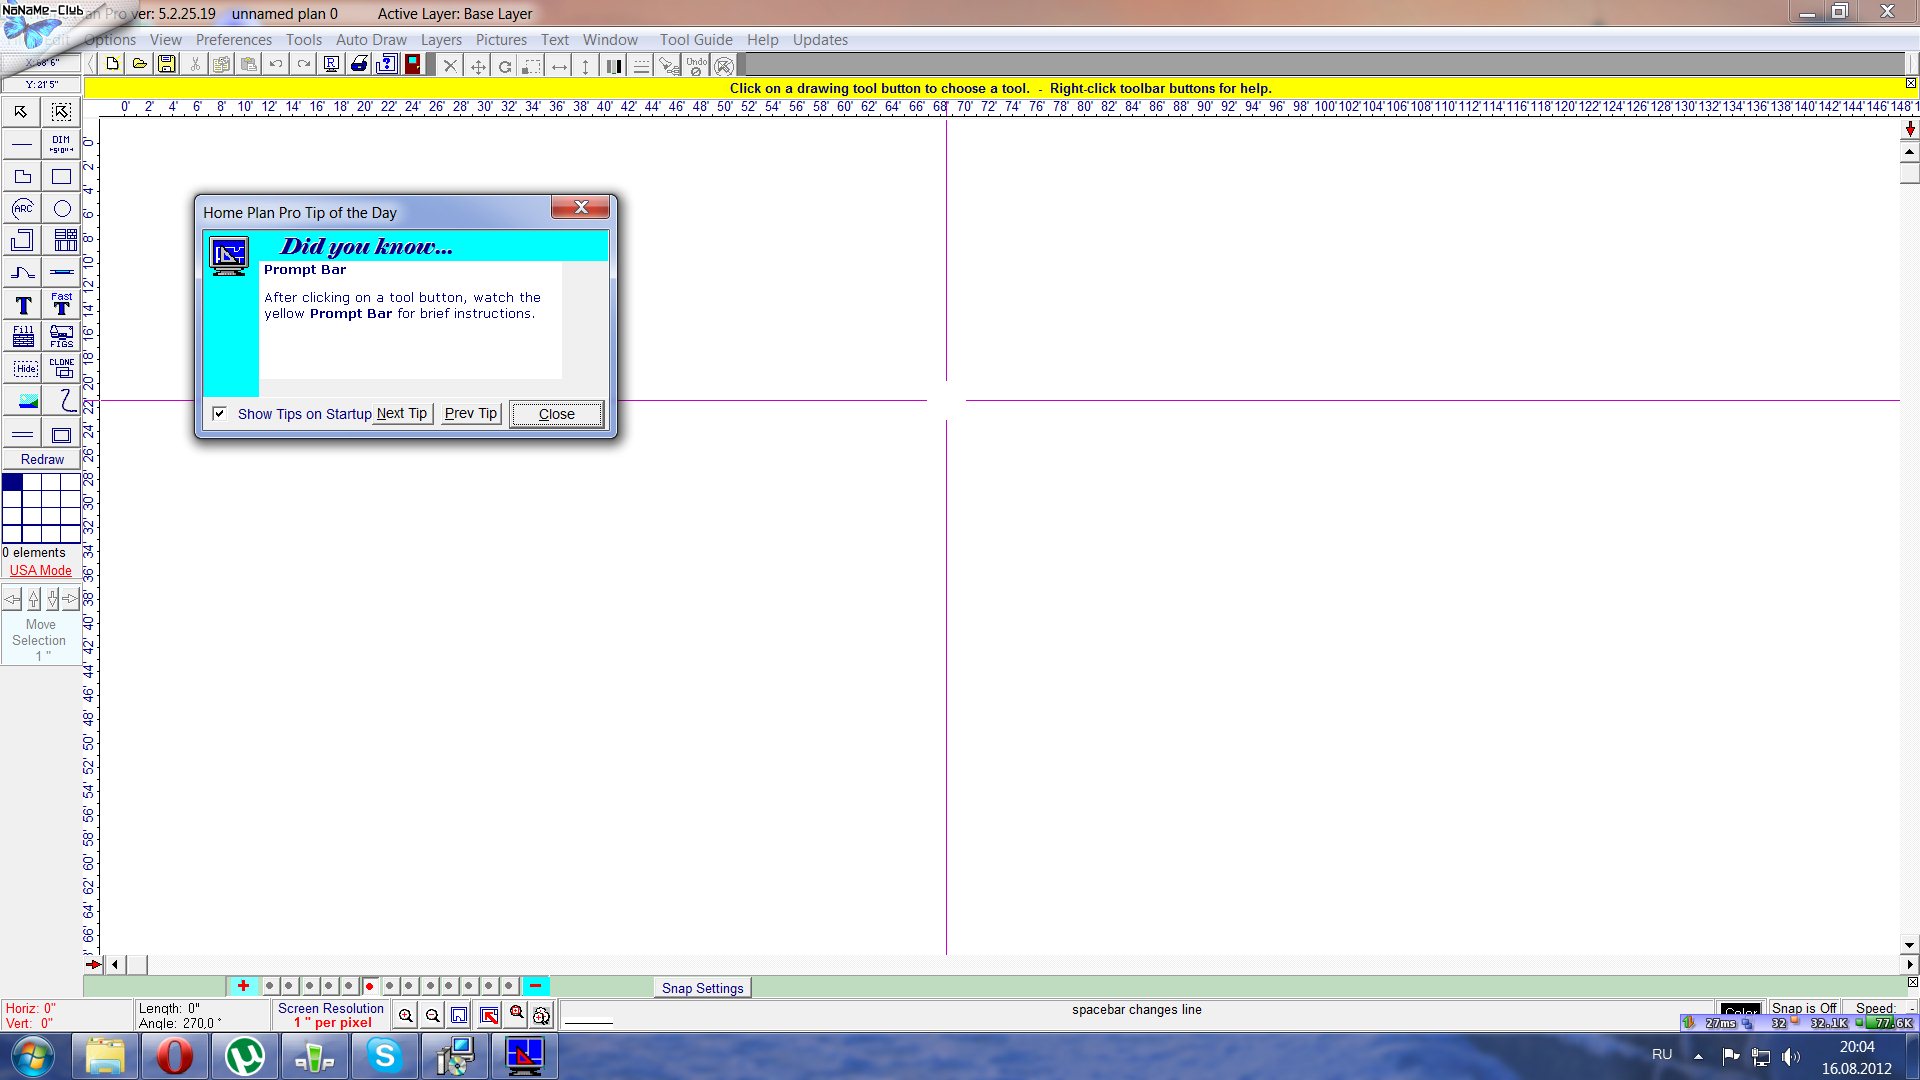
Task: Click the red plus zoom step button
Action: pyautogui.click(x=243, y=986)
